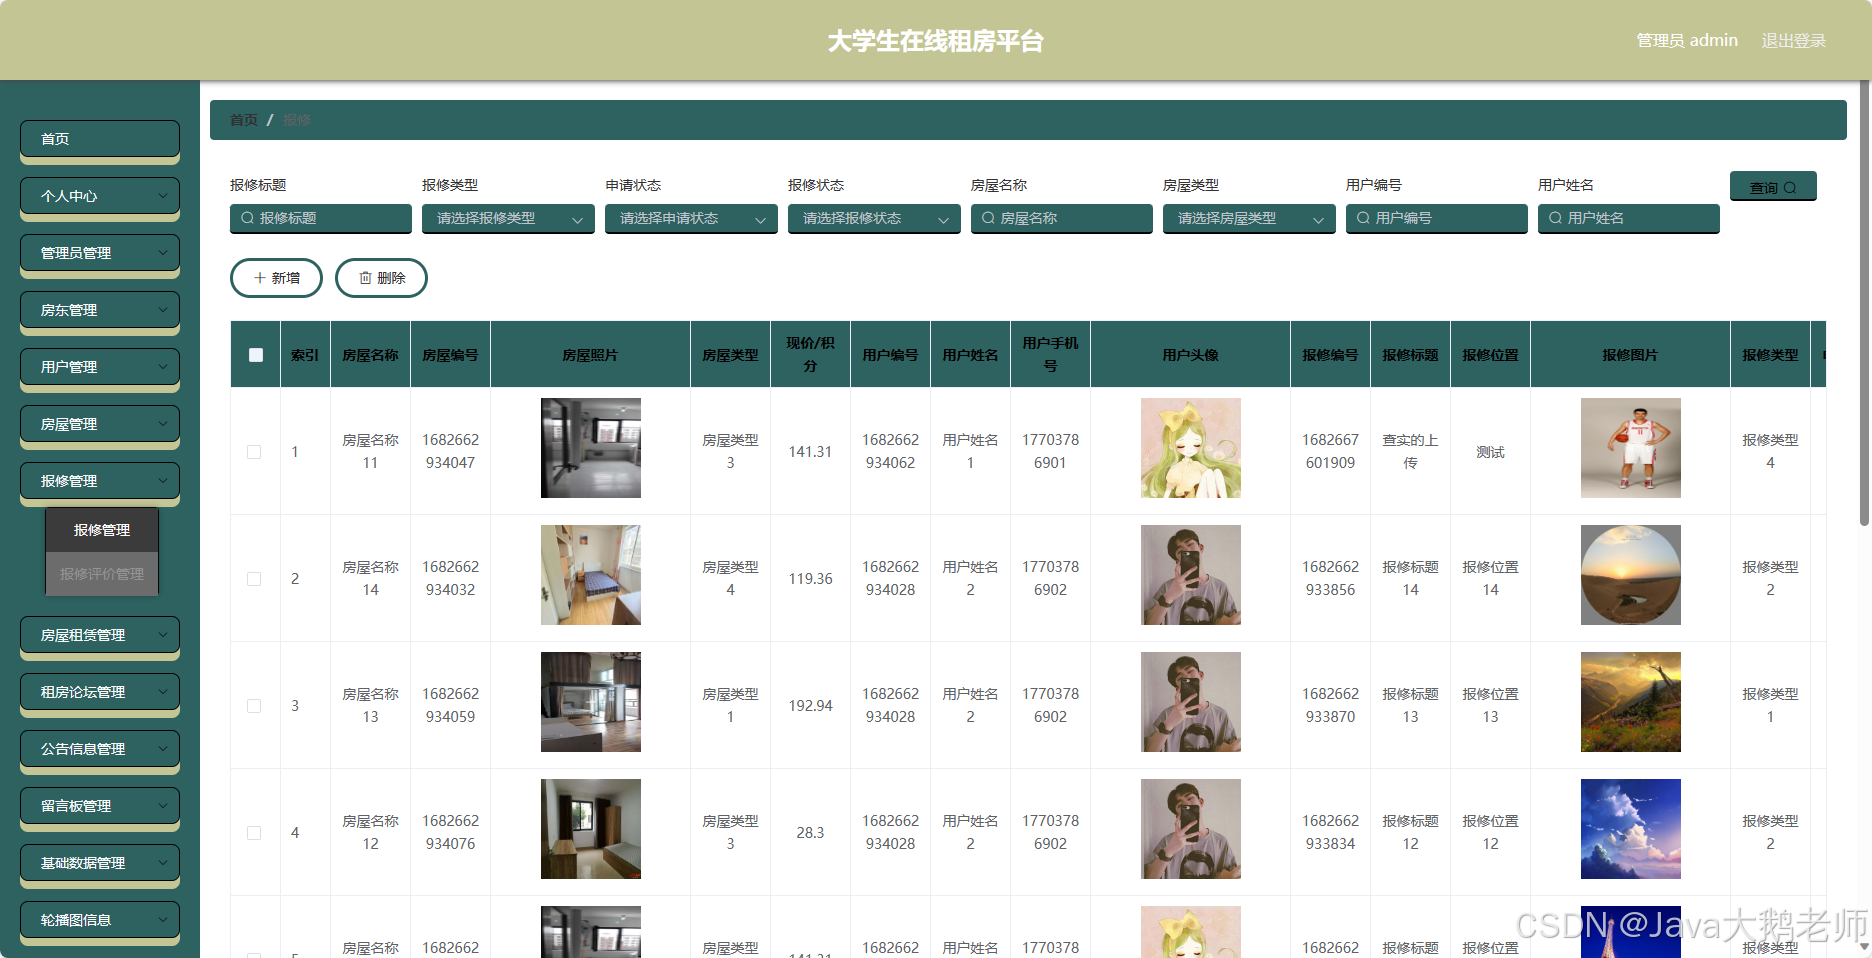Click the page vertical scrollbar
1872x958 pixels.
coord(1865,303)
